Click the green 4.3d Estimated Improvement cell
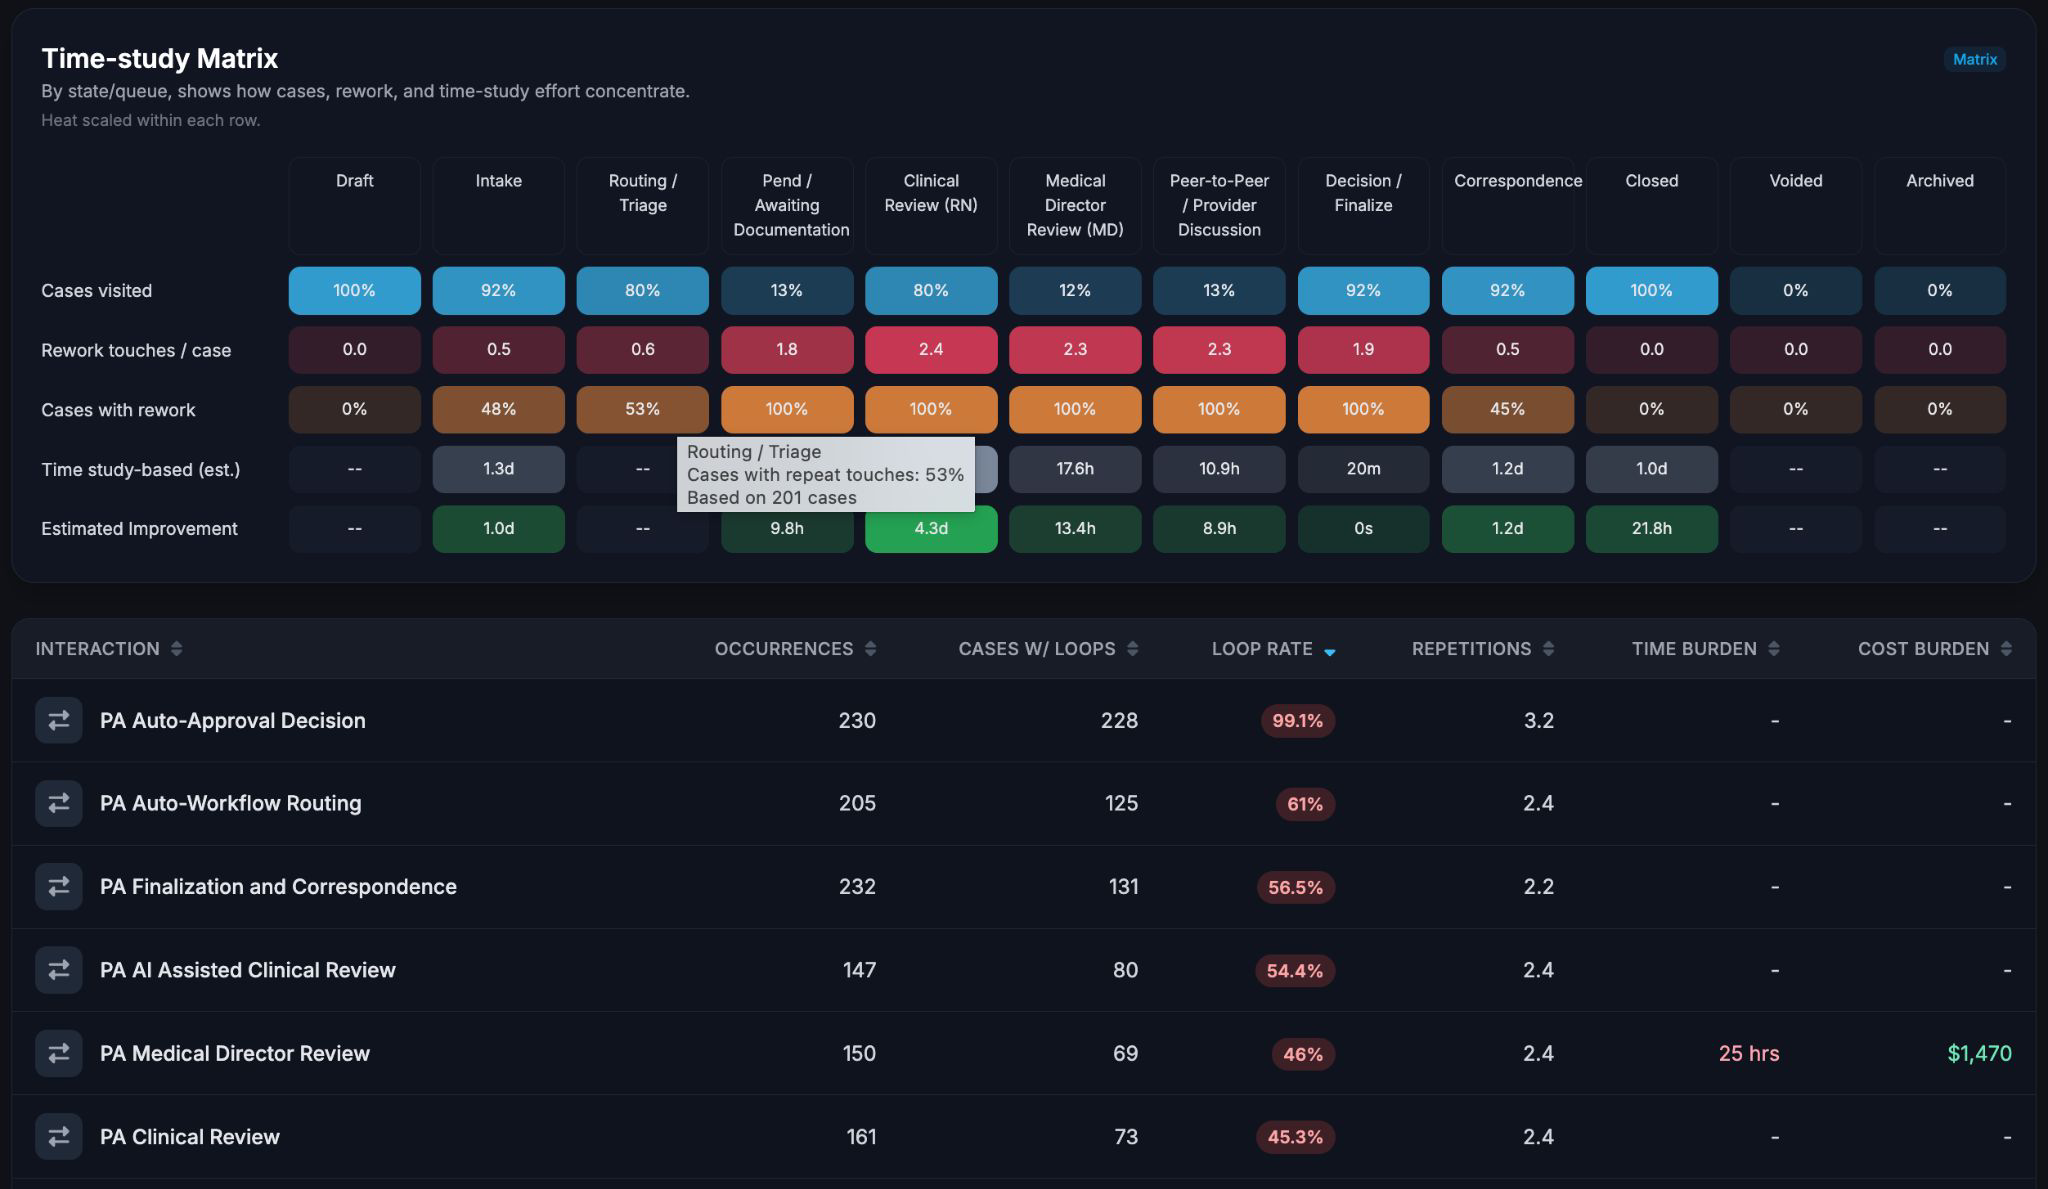Viewport: 2048px width, 1189px height. click(931, 529)
